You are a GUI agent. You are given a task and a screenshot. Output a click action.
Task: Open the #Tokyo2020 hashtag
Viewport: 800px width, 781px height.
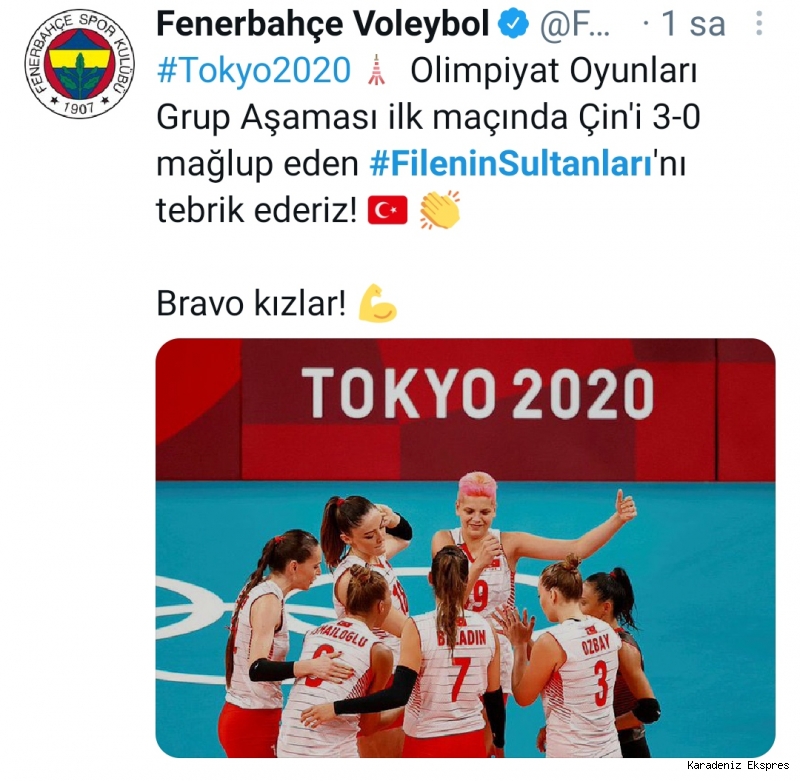coord(254,70)
